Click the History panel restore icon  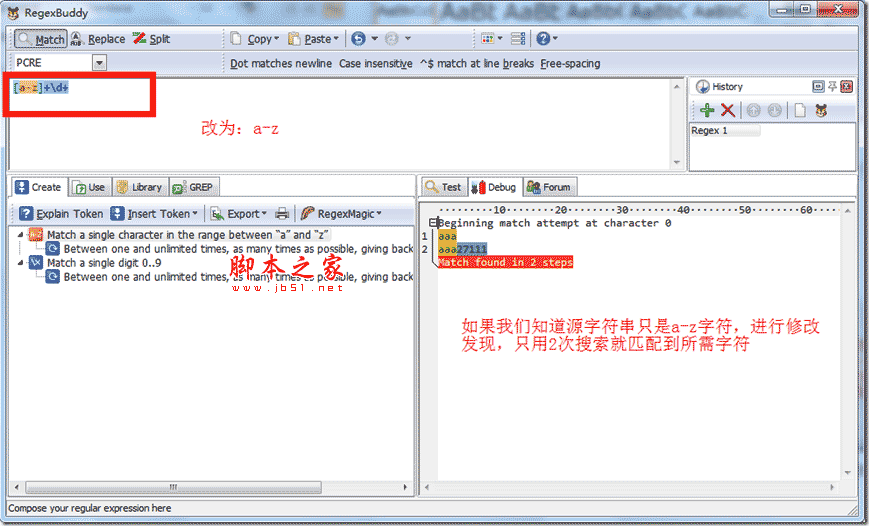[x=818, y=86]
